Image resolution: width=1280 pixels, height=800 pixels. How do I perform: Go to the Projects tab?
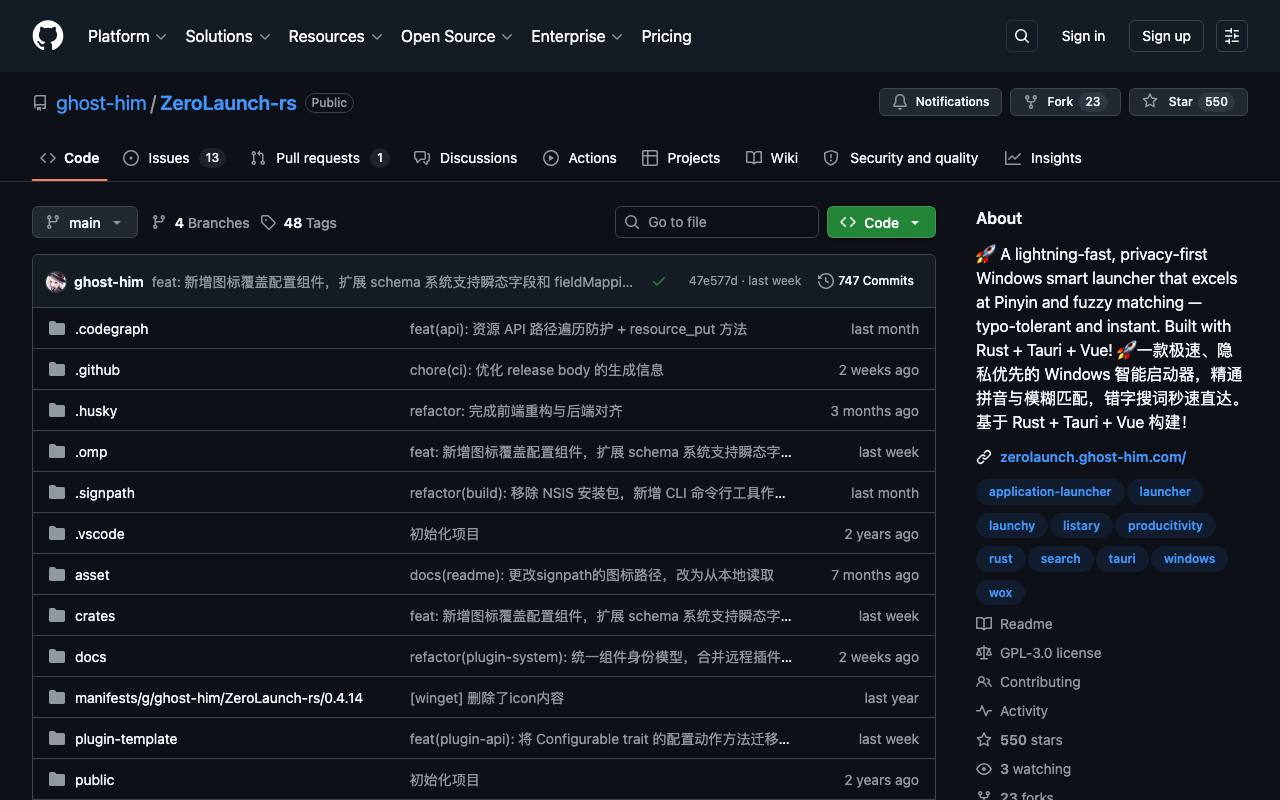click(x=681, y=158)
